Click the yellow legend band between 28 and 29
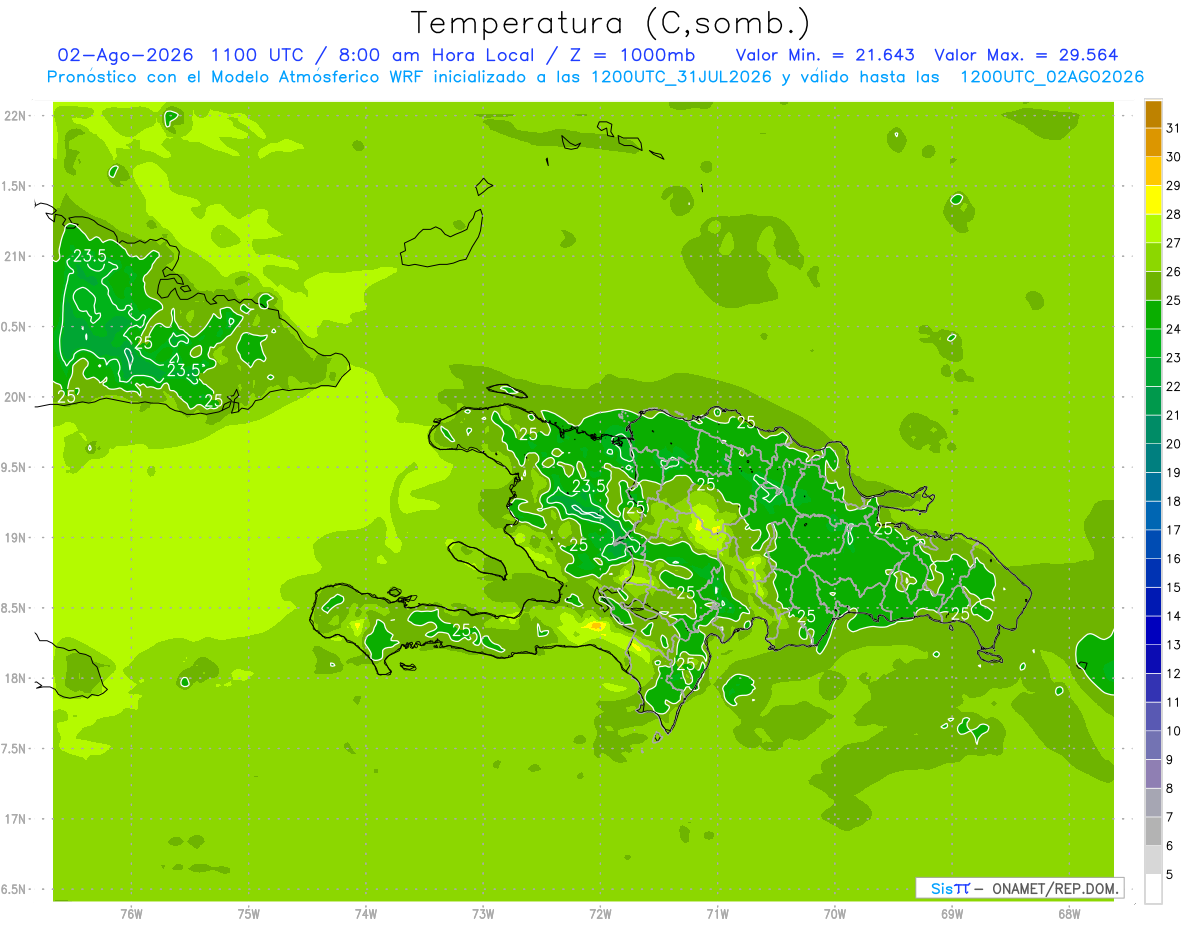 1153,200
